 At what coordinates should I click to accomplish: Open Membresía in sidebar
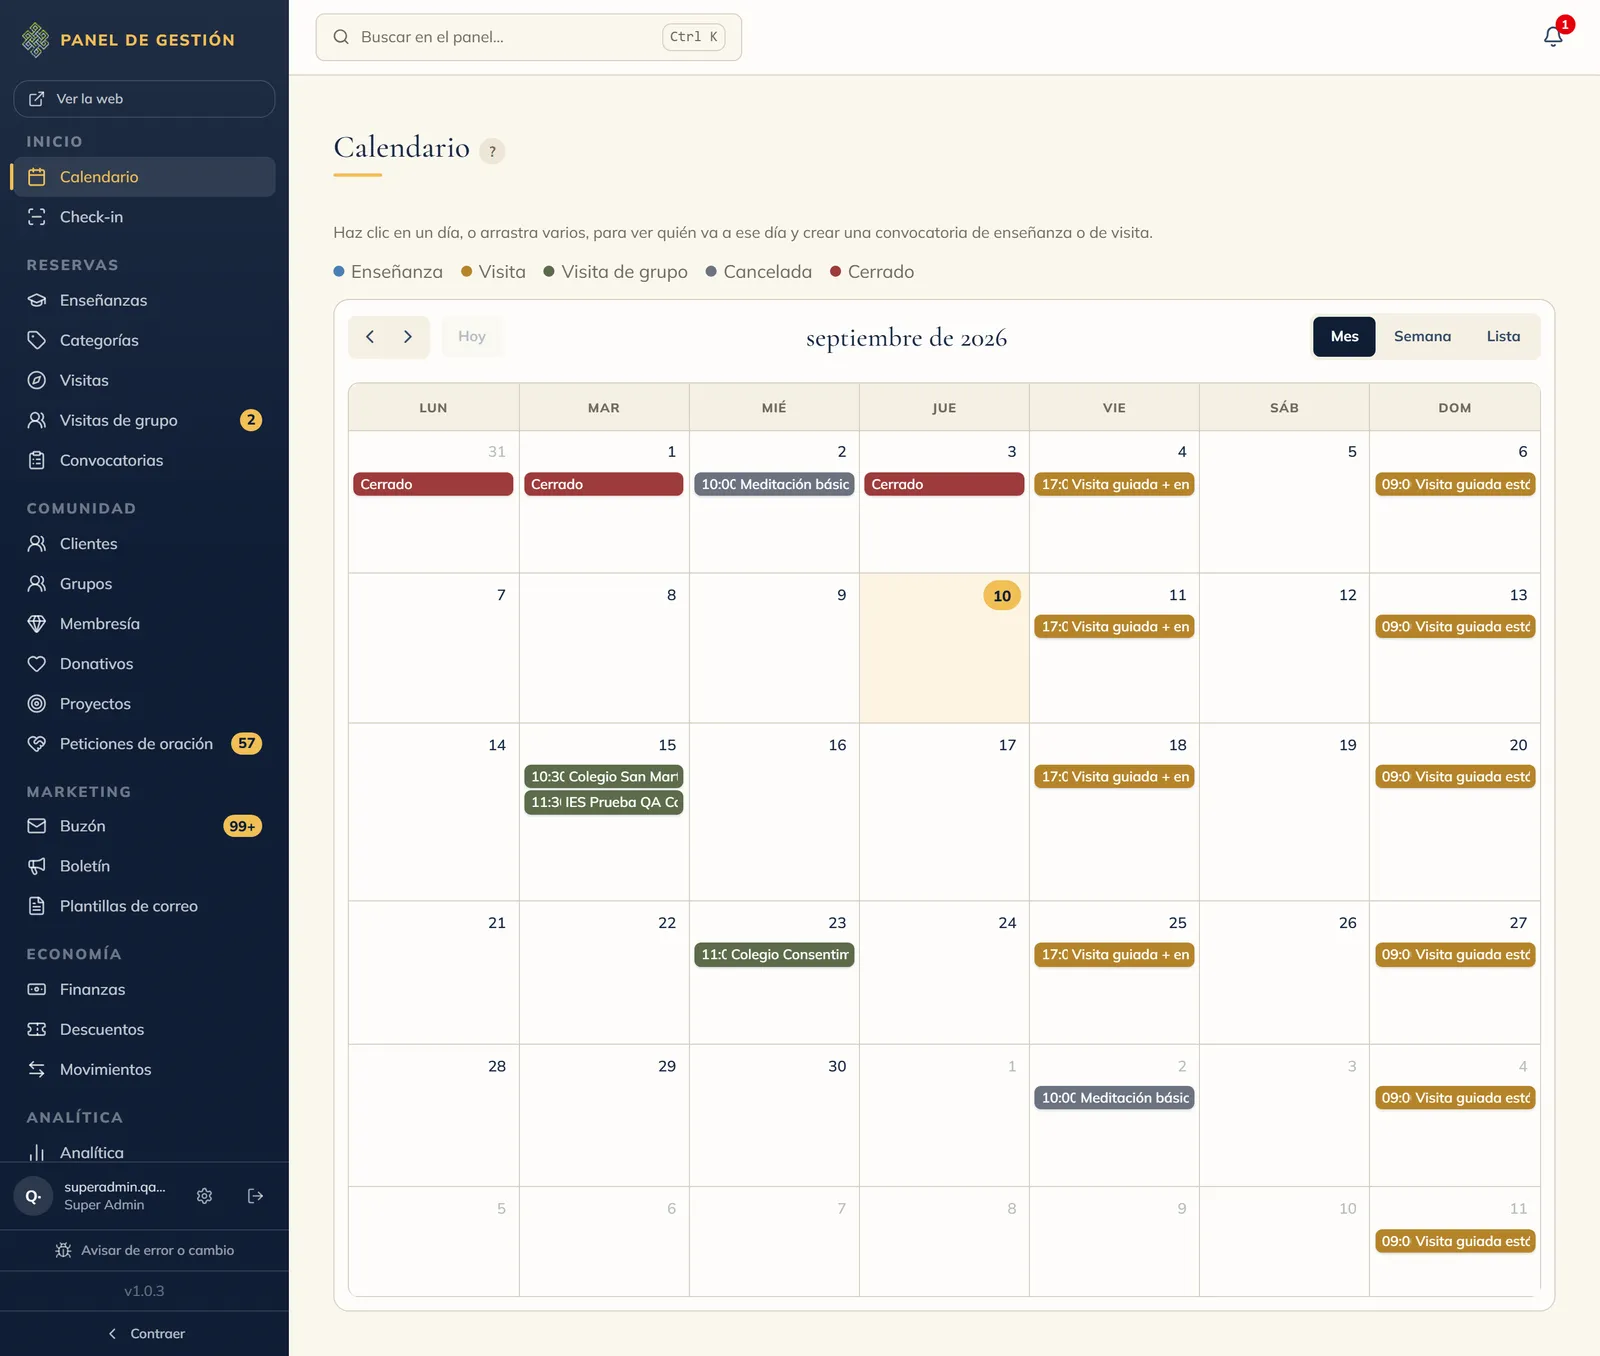coord(144,624)
